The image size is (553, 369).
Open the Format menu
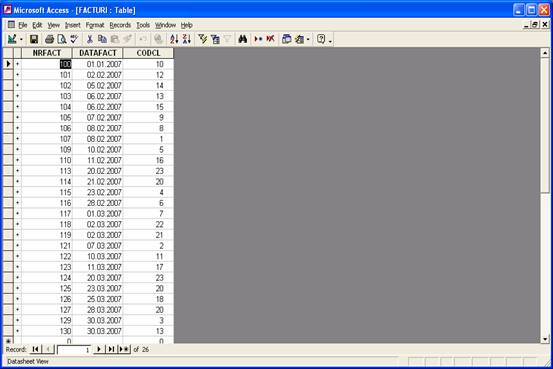[x=95, y=25]
